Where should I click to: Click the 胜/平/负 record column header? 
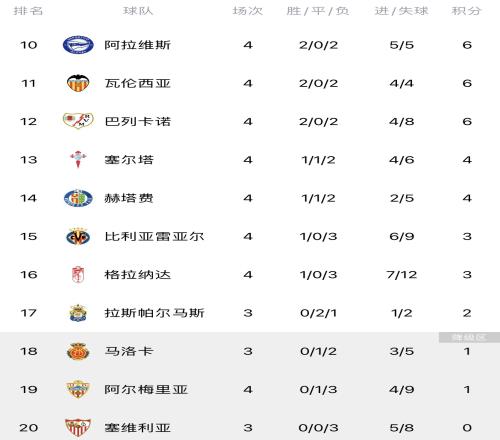(318, 11)
